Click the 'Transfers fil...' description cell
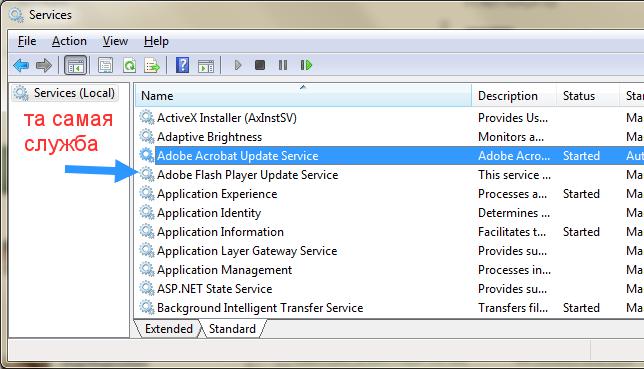 (x=513, y=308)
